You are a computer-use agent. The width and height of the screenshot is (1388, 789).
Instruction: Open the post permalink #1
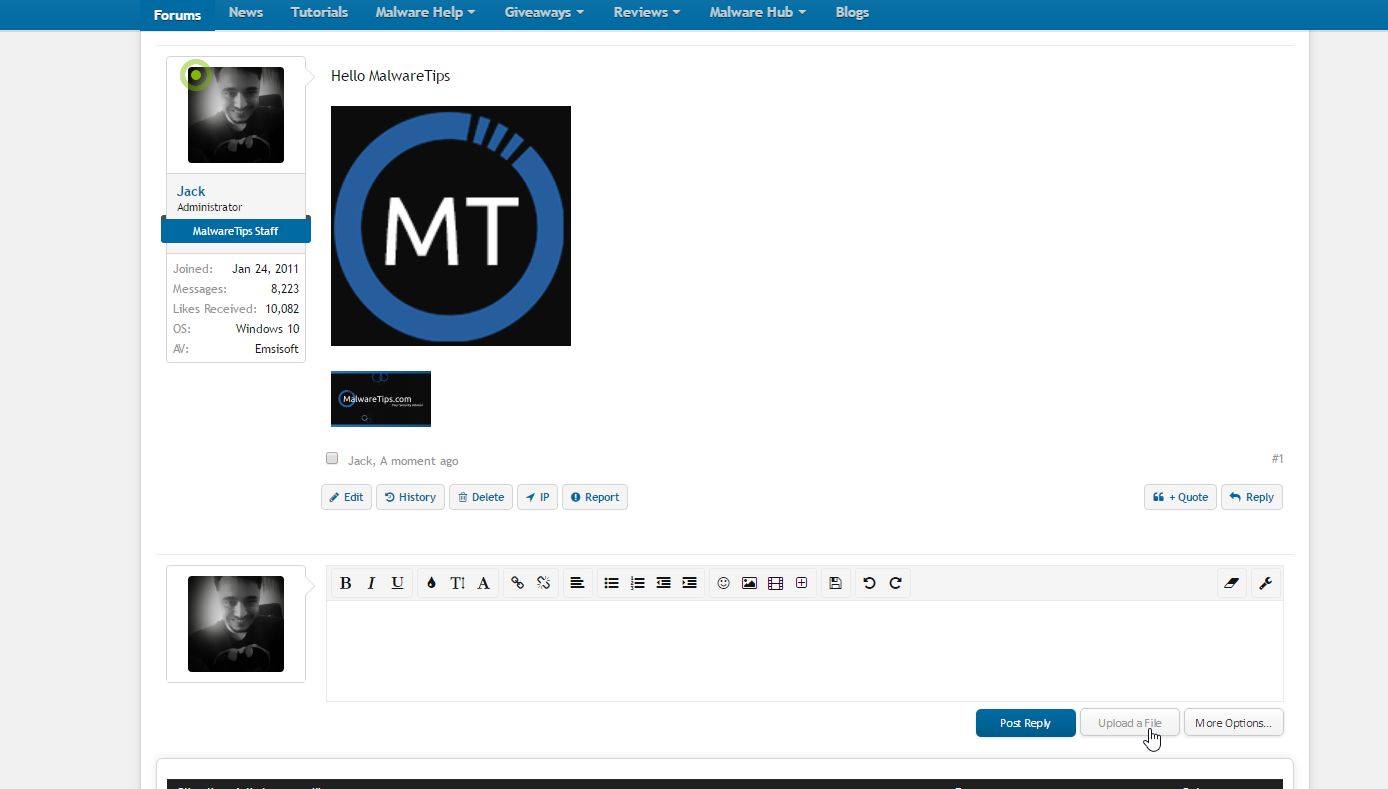[x=1277, y=458]
